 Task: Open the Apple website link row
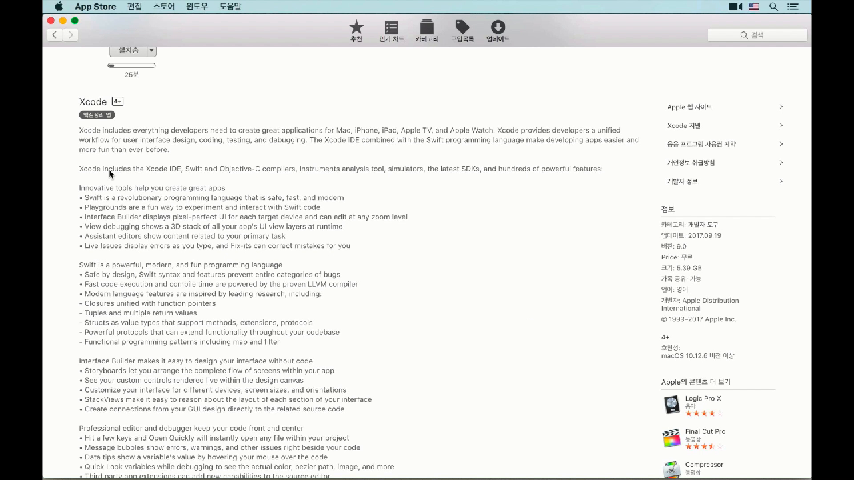pos(724,107)
